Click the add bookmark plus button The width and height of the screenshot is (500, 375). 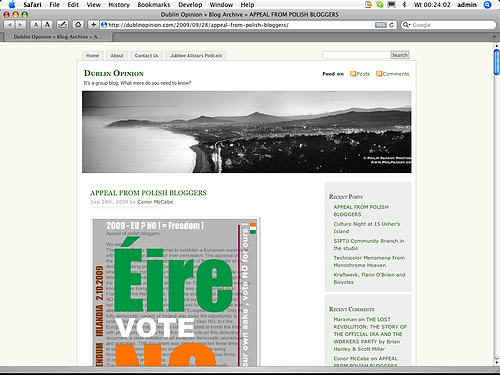[93, 25]
